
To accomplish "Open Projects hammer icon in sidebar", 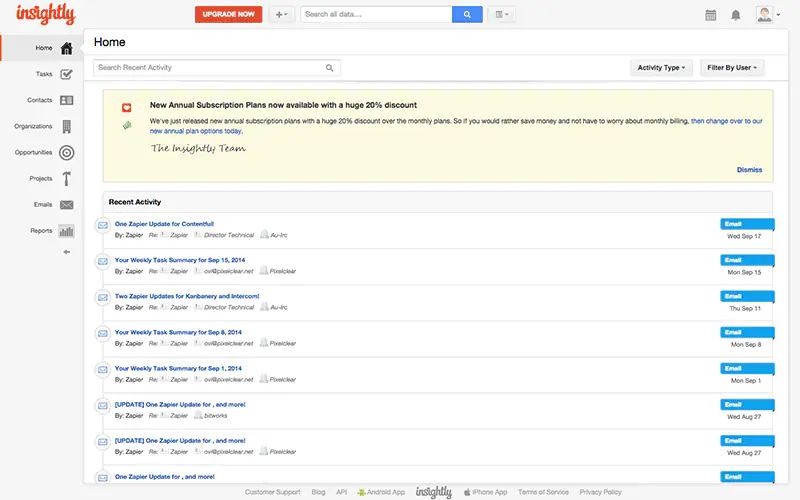I will point(66,179).
